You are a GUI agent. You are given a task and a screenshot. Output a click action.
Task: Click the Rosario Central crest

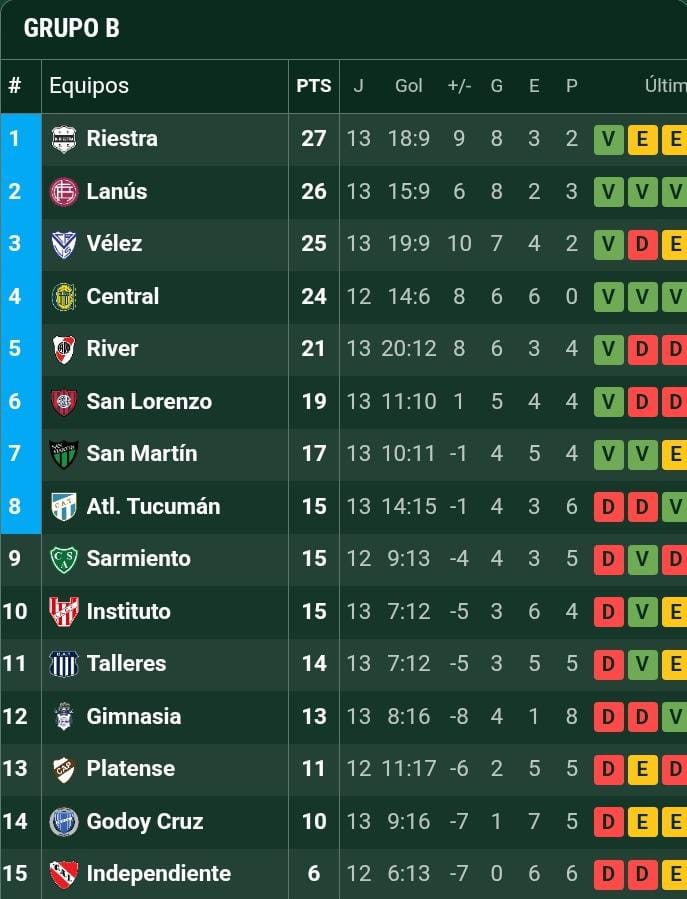point(64,297)
